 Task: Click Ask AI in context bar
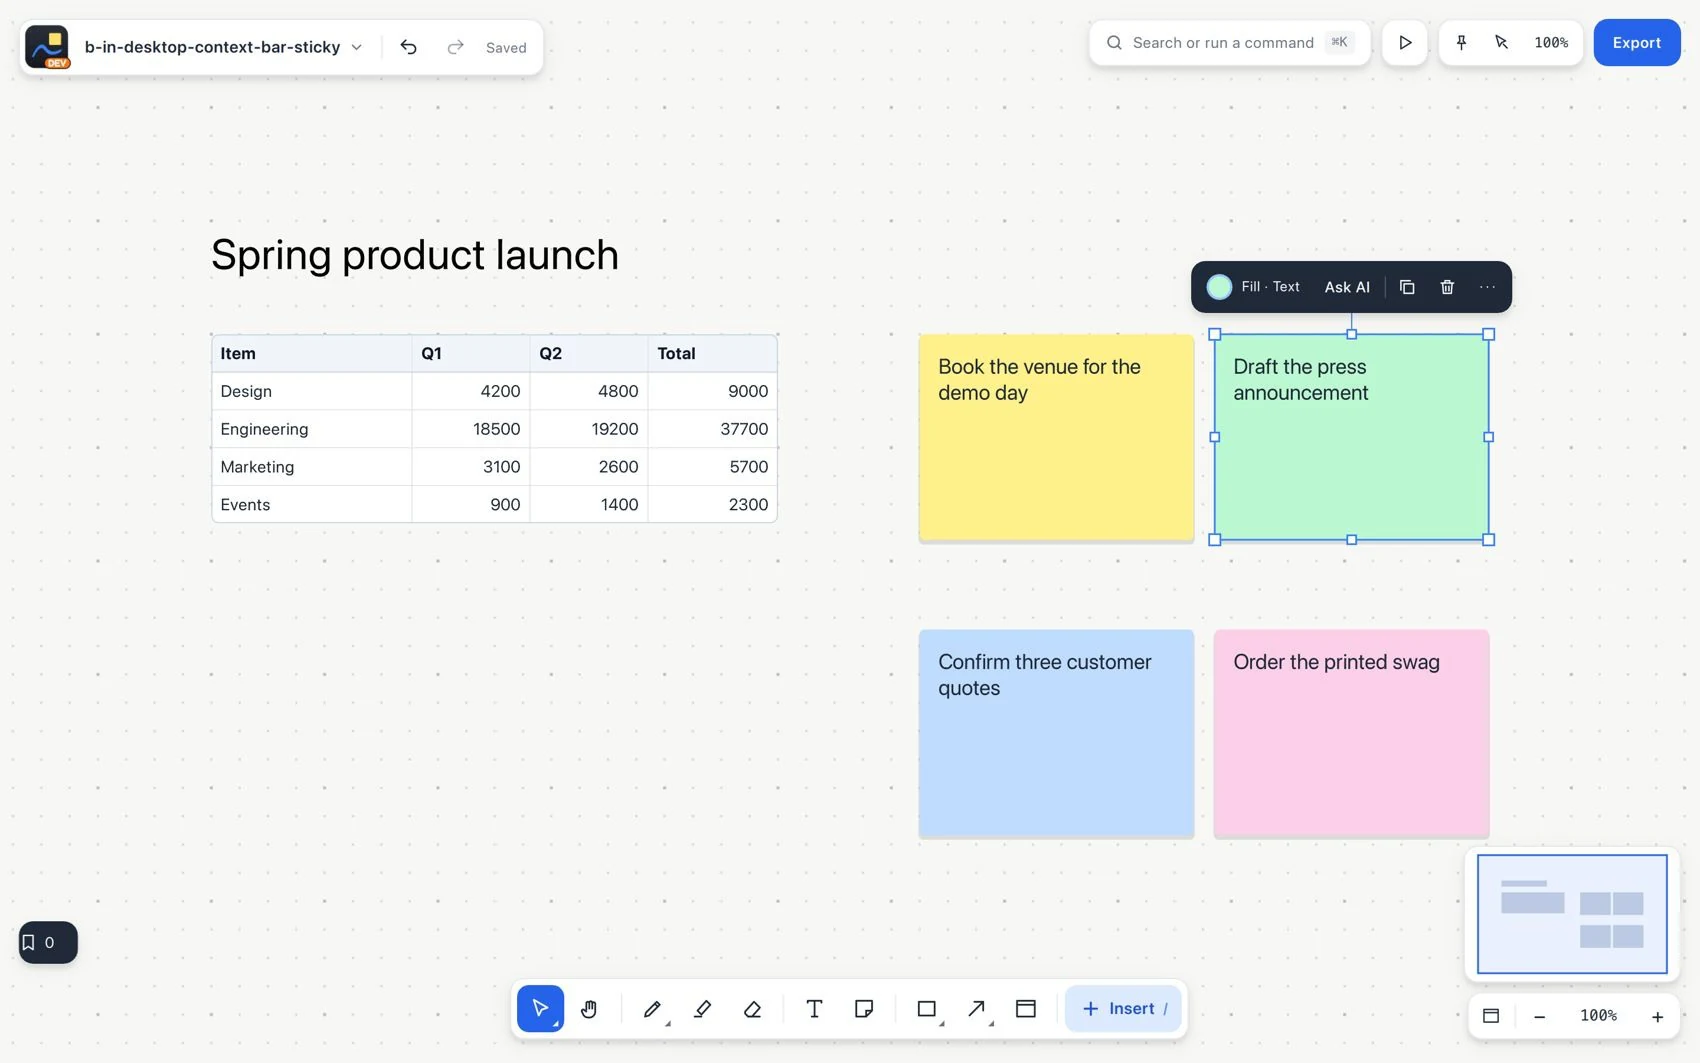pyautogui.click(x=1347, y=287)
